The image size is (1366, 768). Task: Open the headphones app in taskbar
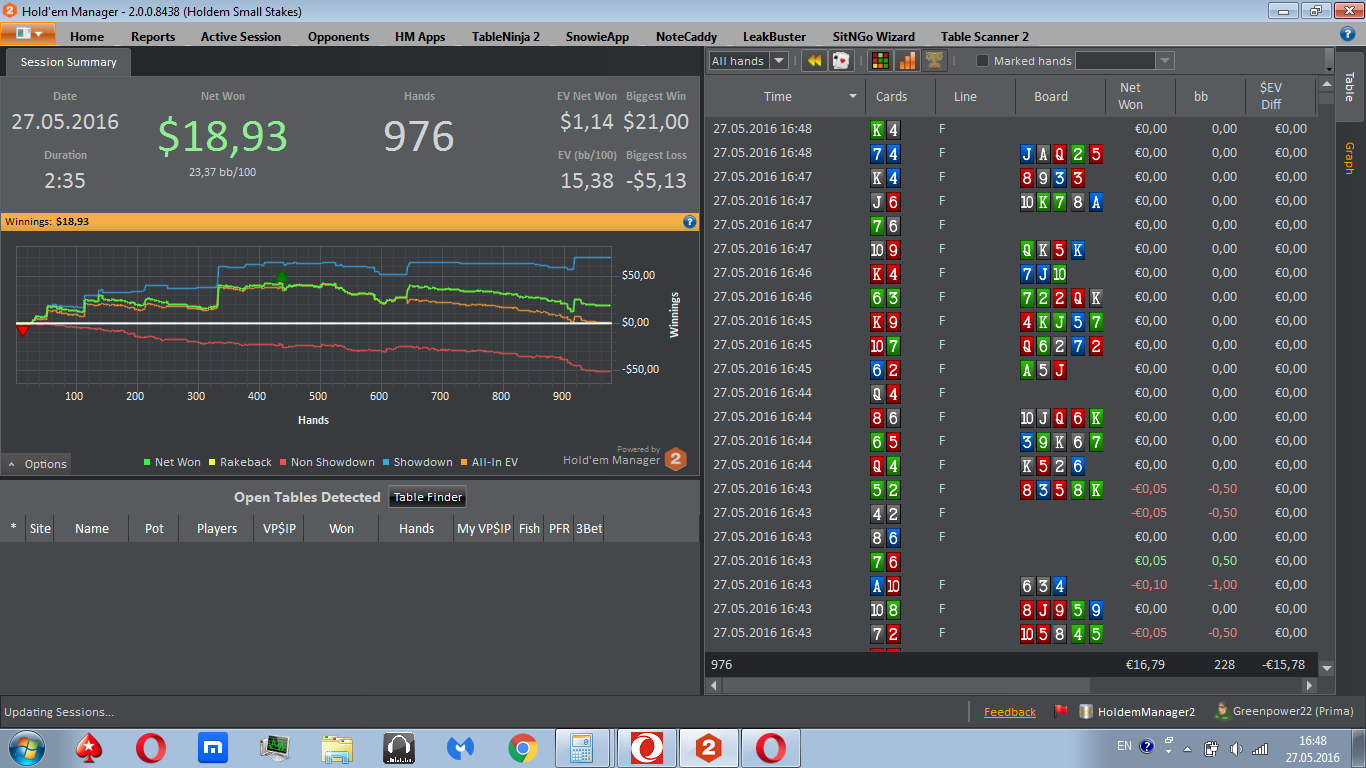pos(399,747)
